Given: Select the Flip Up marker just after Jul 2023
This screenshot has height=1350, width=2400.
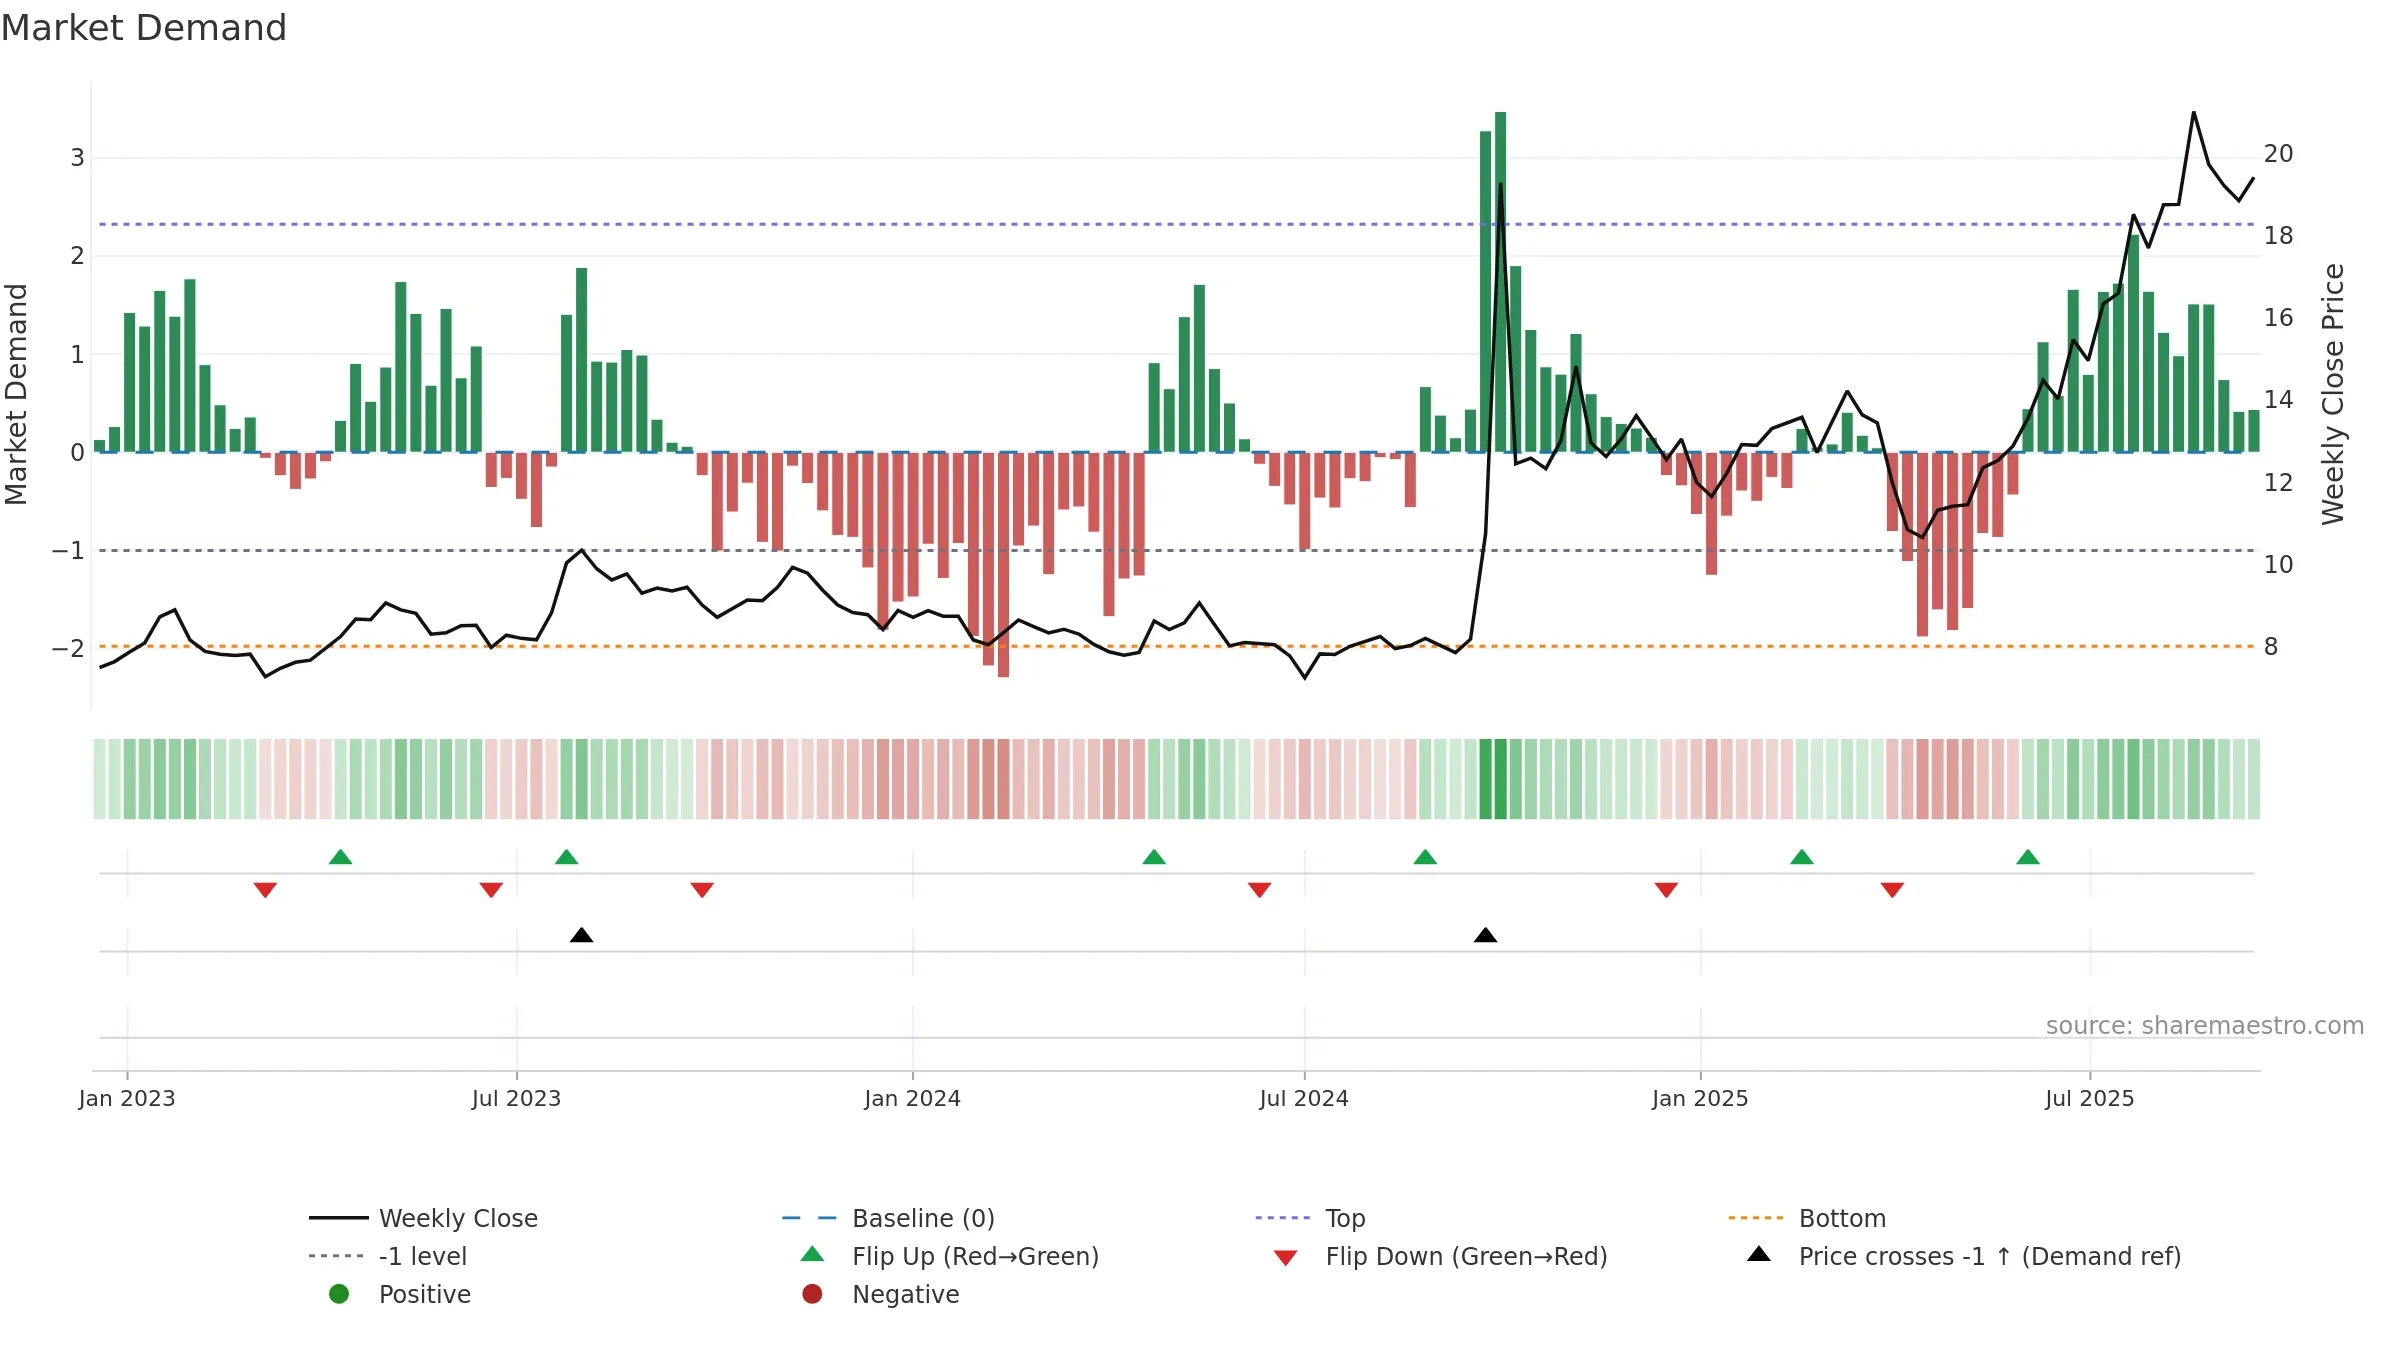Looking at the screenshot, I should pos(567,857).
